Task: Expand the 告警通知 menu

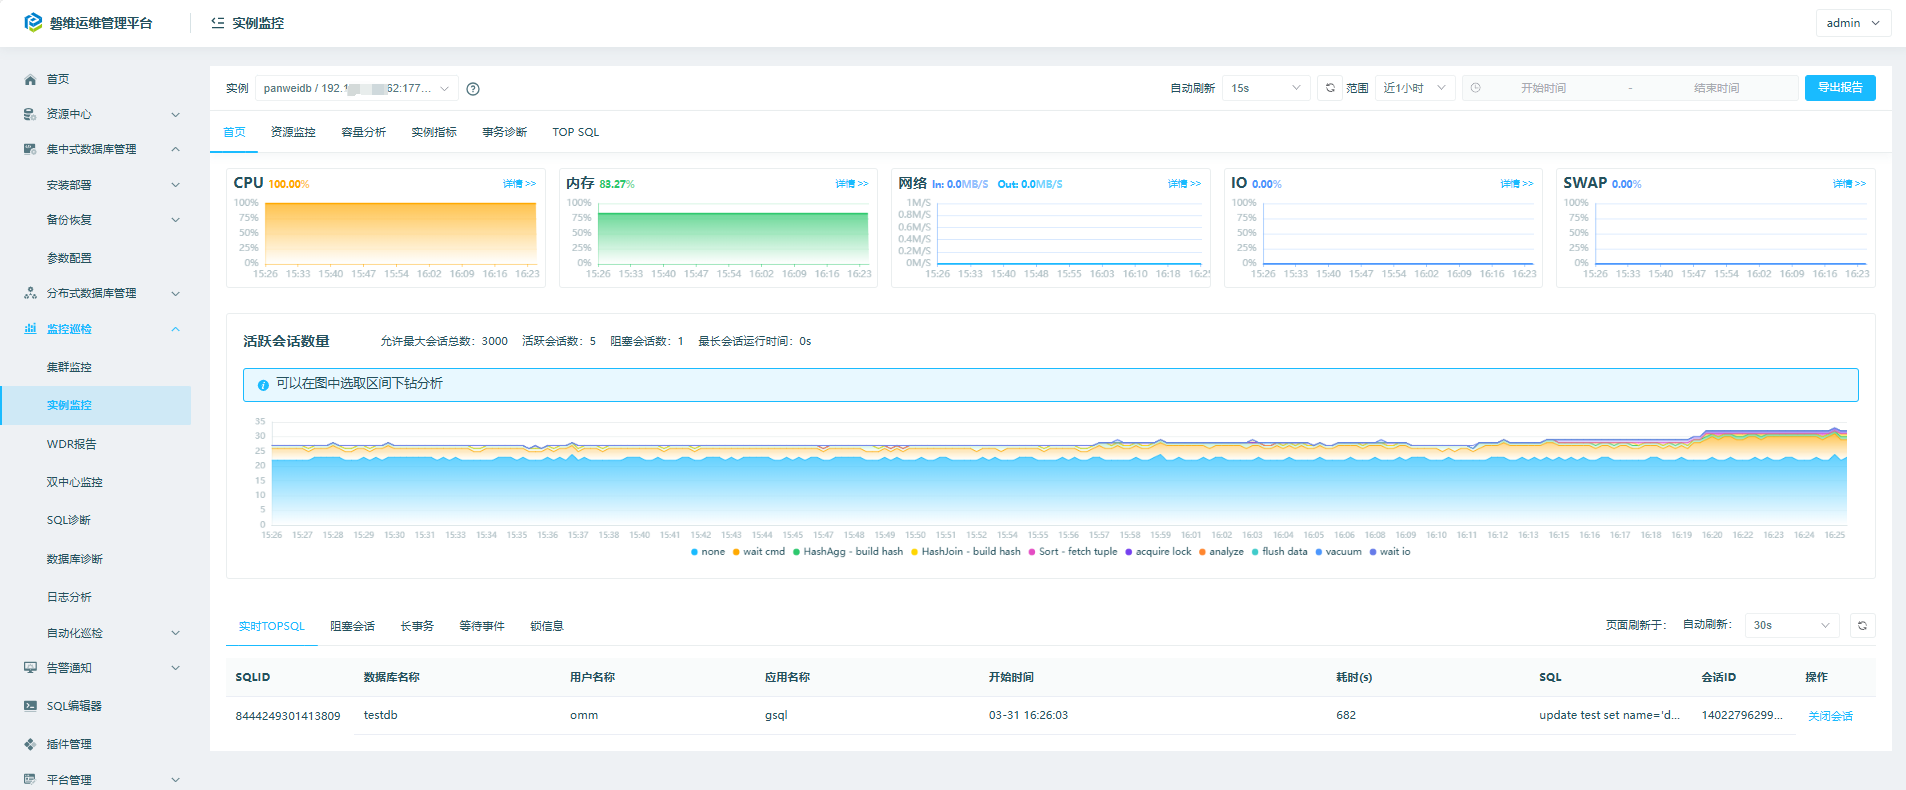Action: click(x=175, y=668)
